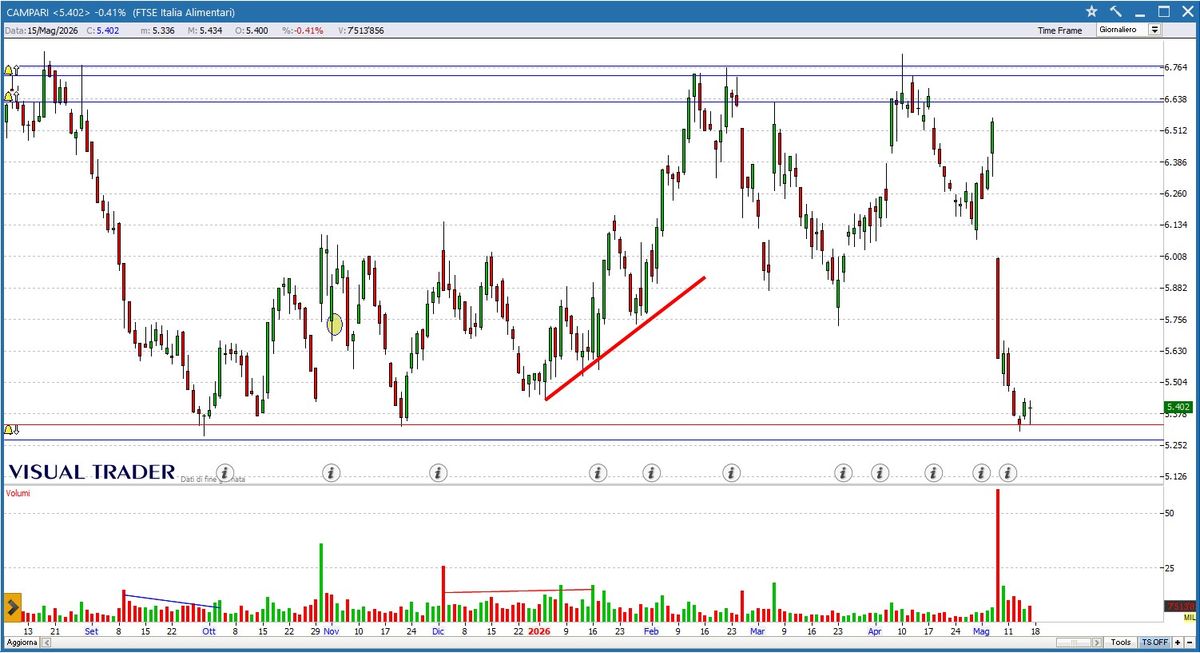Open info marker below early October candles
The width and height of the screenshot is (1200, 653).
pyautogui.click(x=225, y=472)
